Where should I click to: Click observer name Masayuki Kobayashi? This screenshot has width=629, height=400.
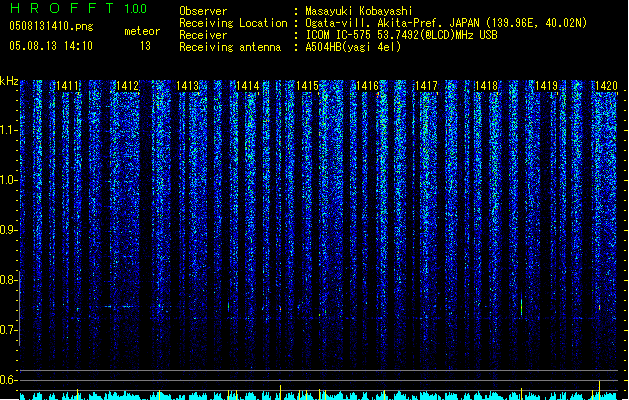359,11
